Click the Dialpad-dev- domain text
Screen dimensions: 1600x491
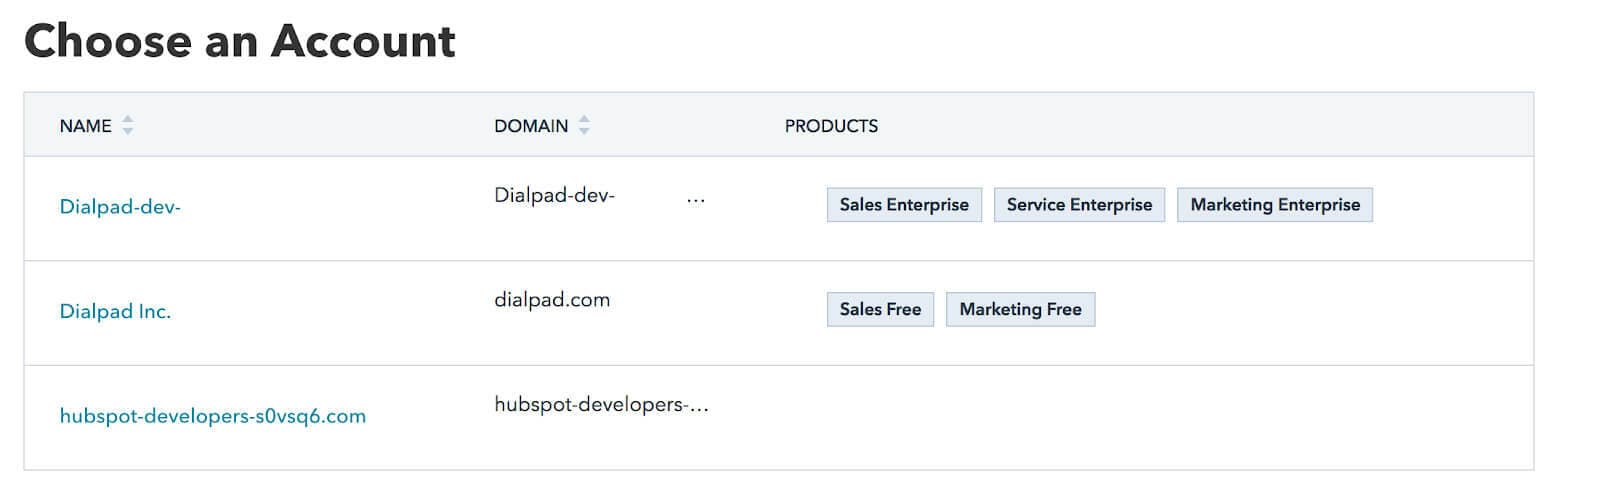pos(554,195)
